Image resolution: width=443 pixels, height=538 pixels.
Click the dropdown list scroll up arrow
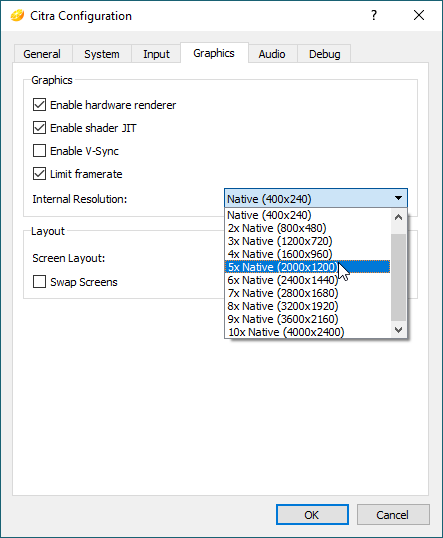398,217
